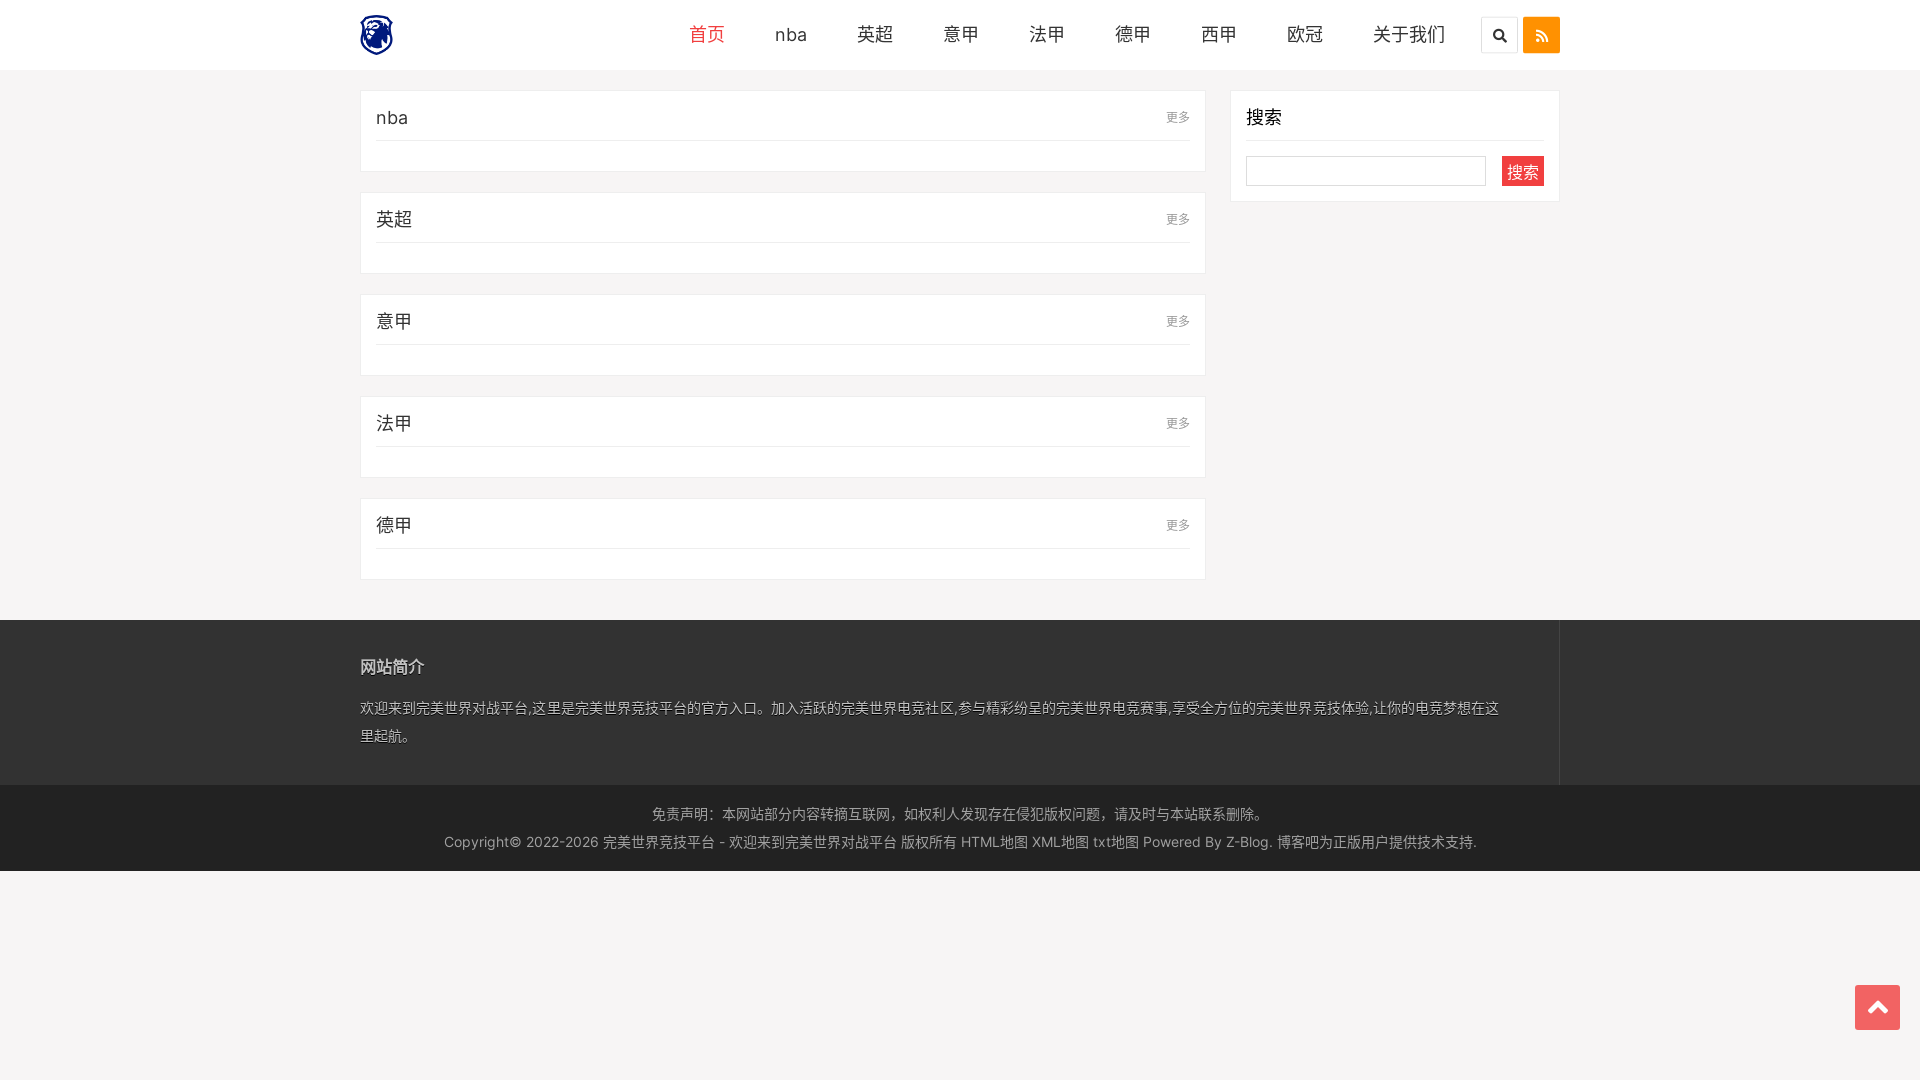Screen dimensions: 1920x1080
Task: Click the red 搜索 button
Action: pyautogui.click(x=1523, y=171)
